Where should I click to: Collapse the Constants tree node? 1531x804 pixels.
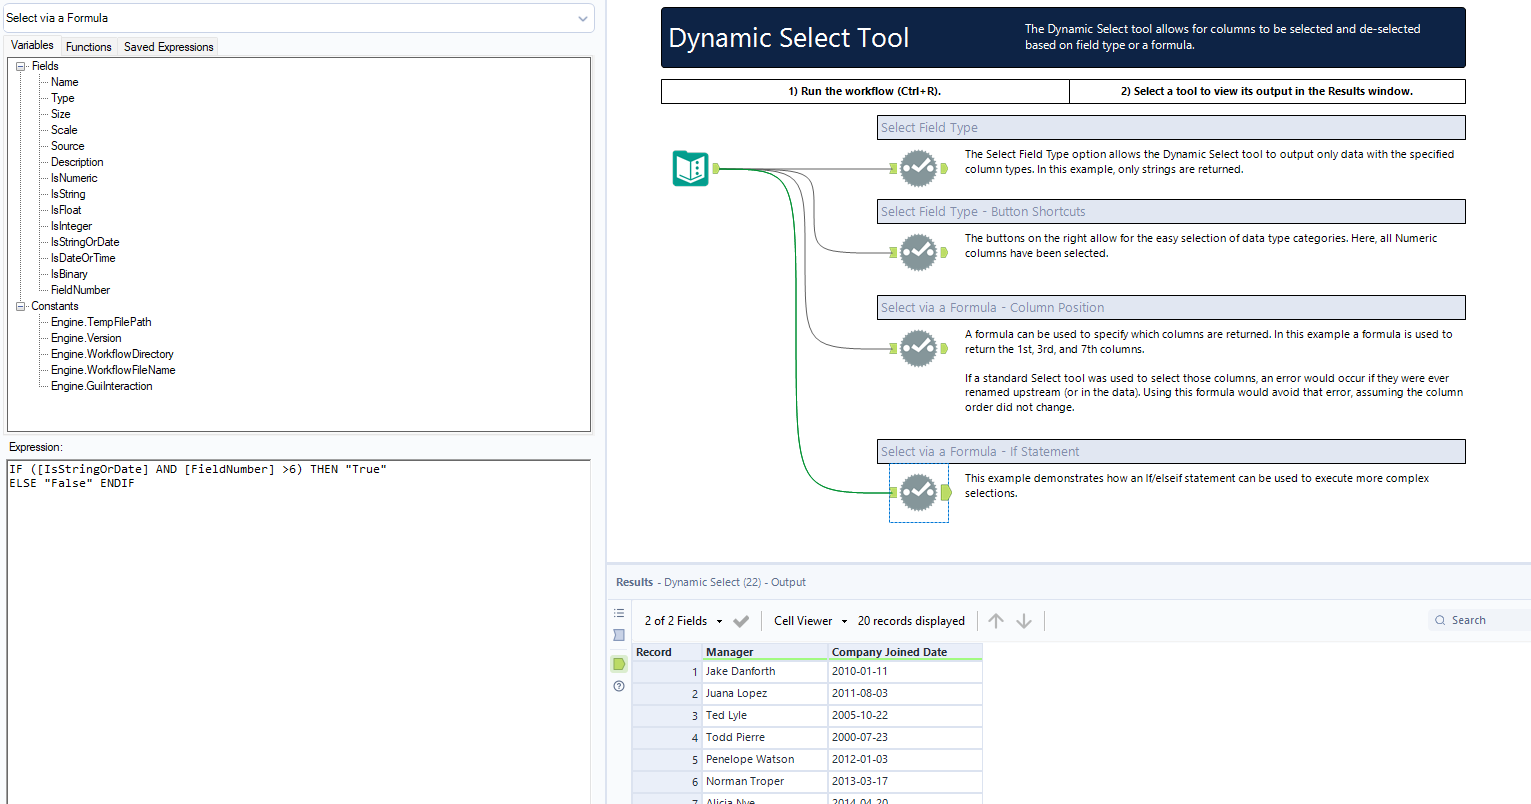coord(20,305)
